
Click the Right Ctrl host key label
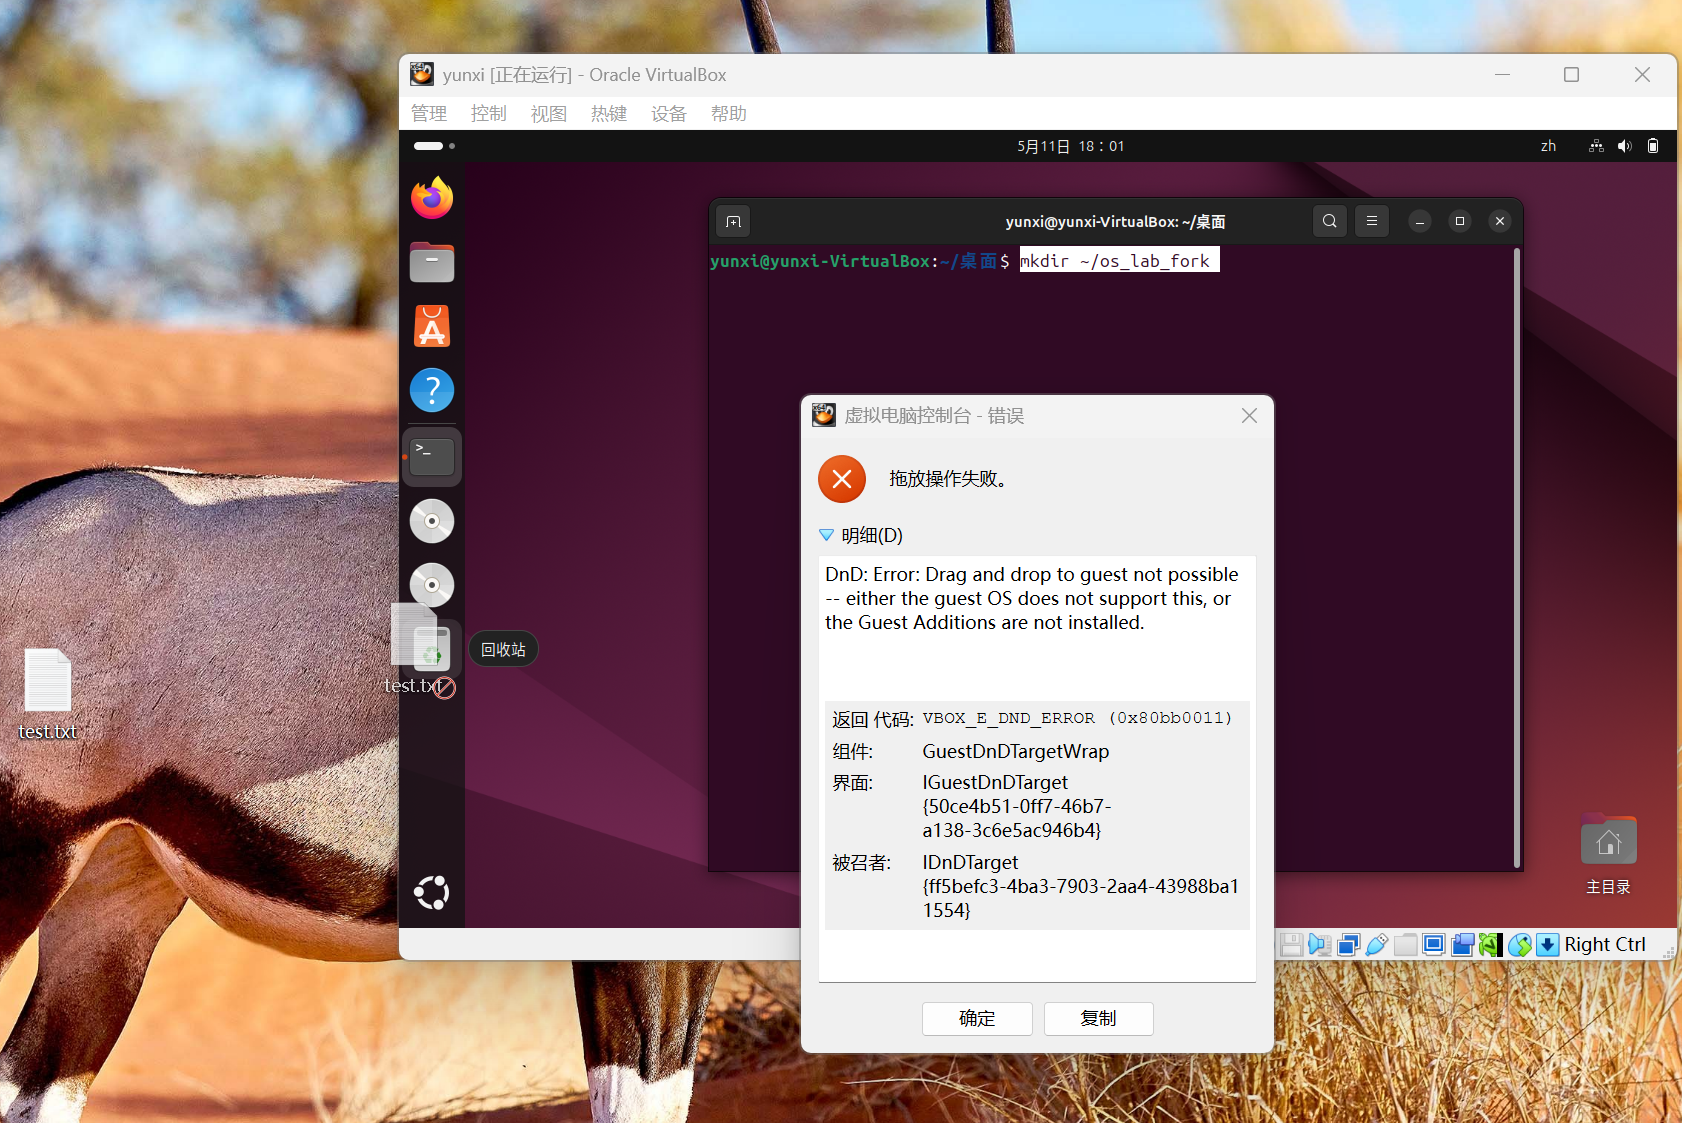(x=1605, y=945)
